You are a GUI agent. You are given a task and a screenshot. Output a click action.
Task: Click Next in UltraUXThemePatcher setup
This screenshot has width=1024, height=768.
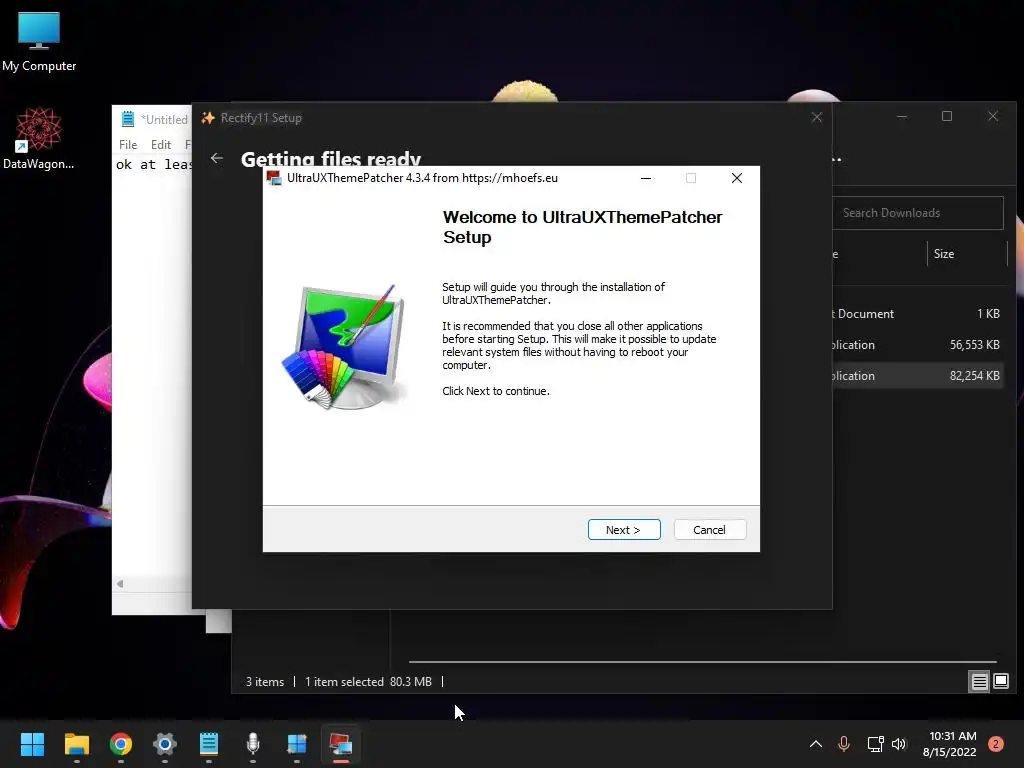click(x=624, y=530)
